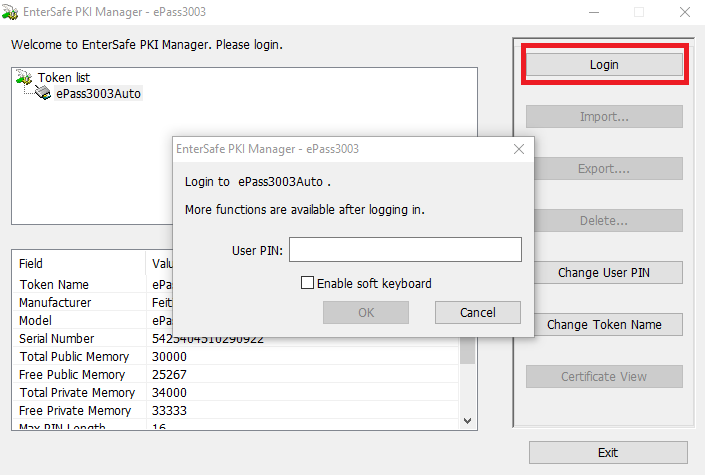Select the ePass3003Auto token entry
Image resolution: width=705 pixels, height=475 pixels.
[x=98, y=94]
